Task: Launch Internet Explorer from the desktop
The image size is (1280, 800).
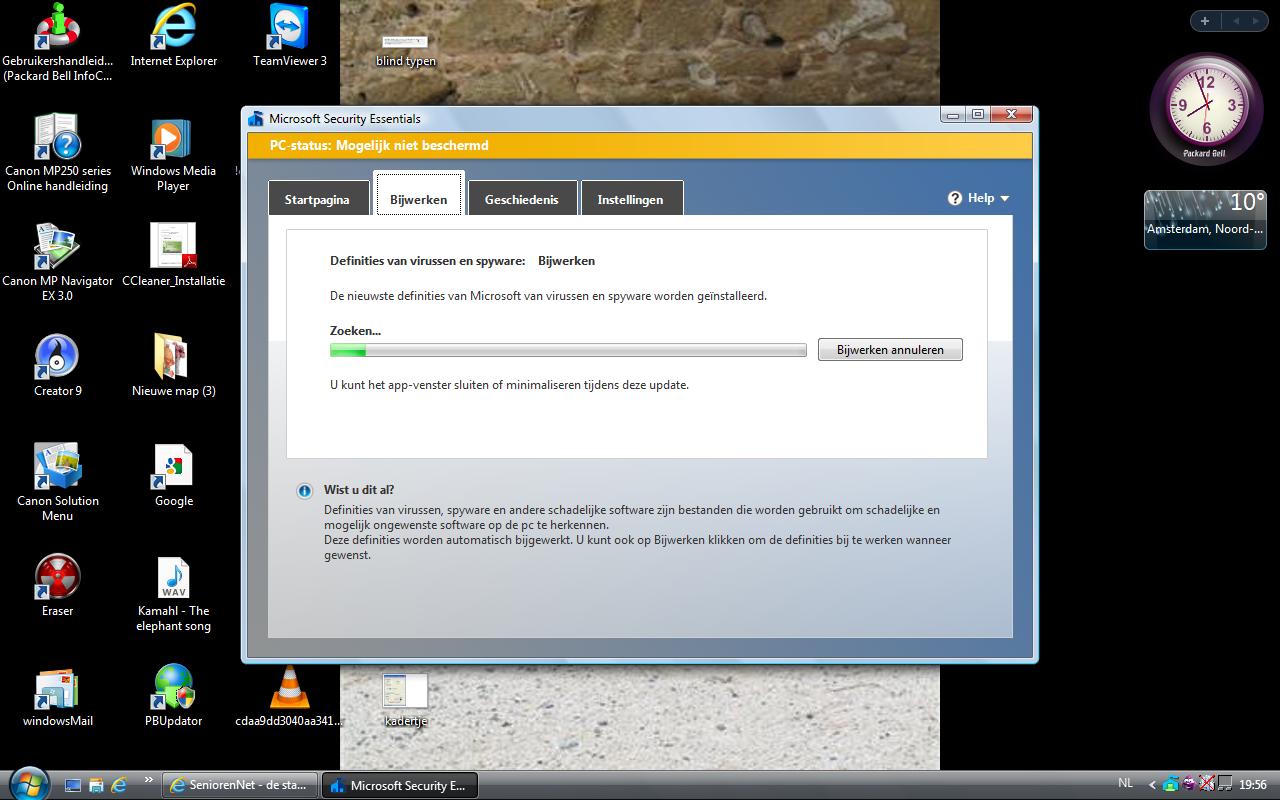Action: pyautogui.click(x=173, y=36)
